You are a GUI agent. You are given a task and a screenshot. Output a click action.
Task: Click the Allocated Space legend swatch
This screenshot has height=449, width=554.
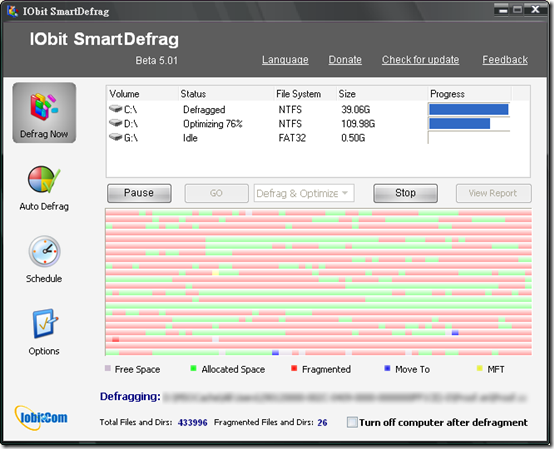[x=193, y=368]
